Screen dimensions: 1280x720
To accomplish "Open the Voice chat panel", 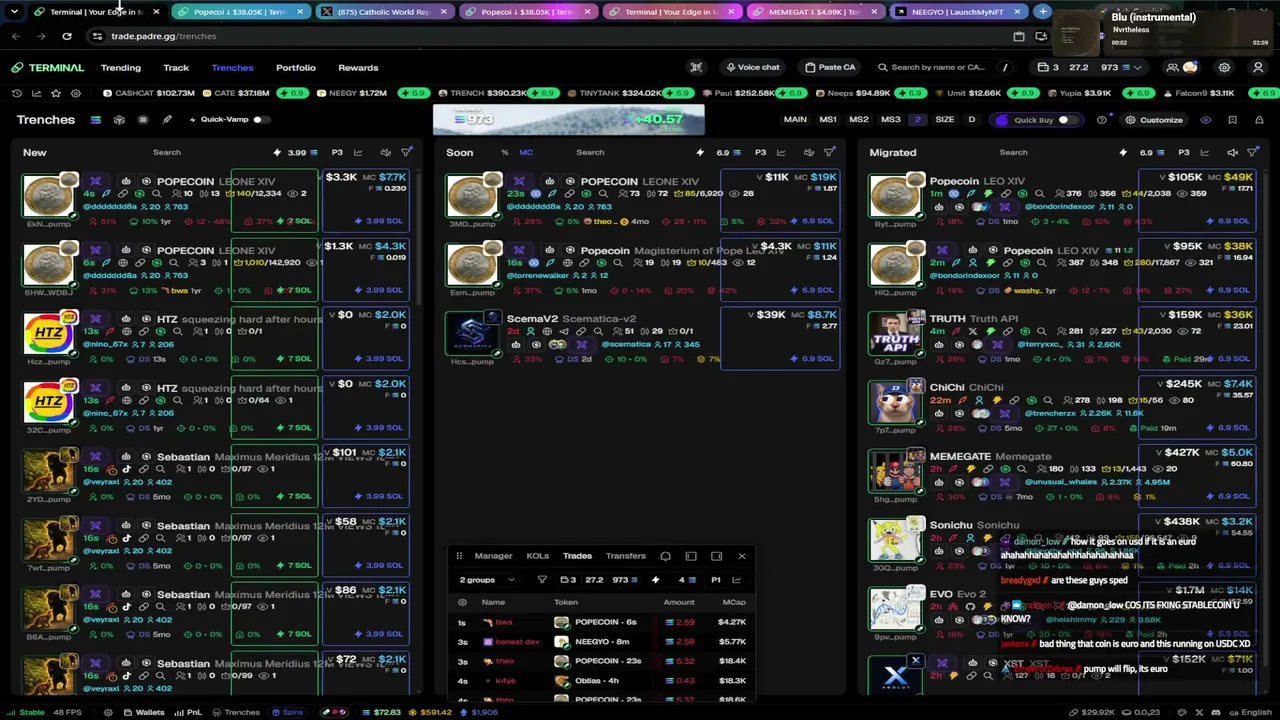I will pos(751,67).
